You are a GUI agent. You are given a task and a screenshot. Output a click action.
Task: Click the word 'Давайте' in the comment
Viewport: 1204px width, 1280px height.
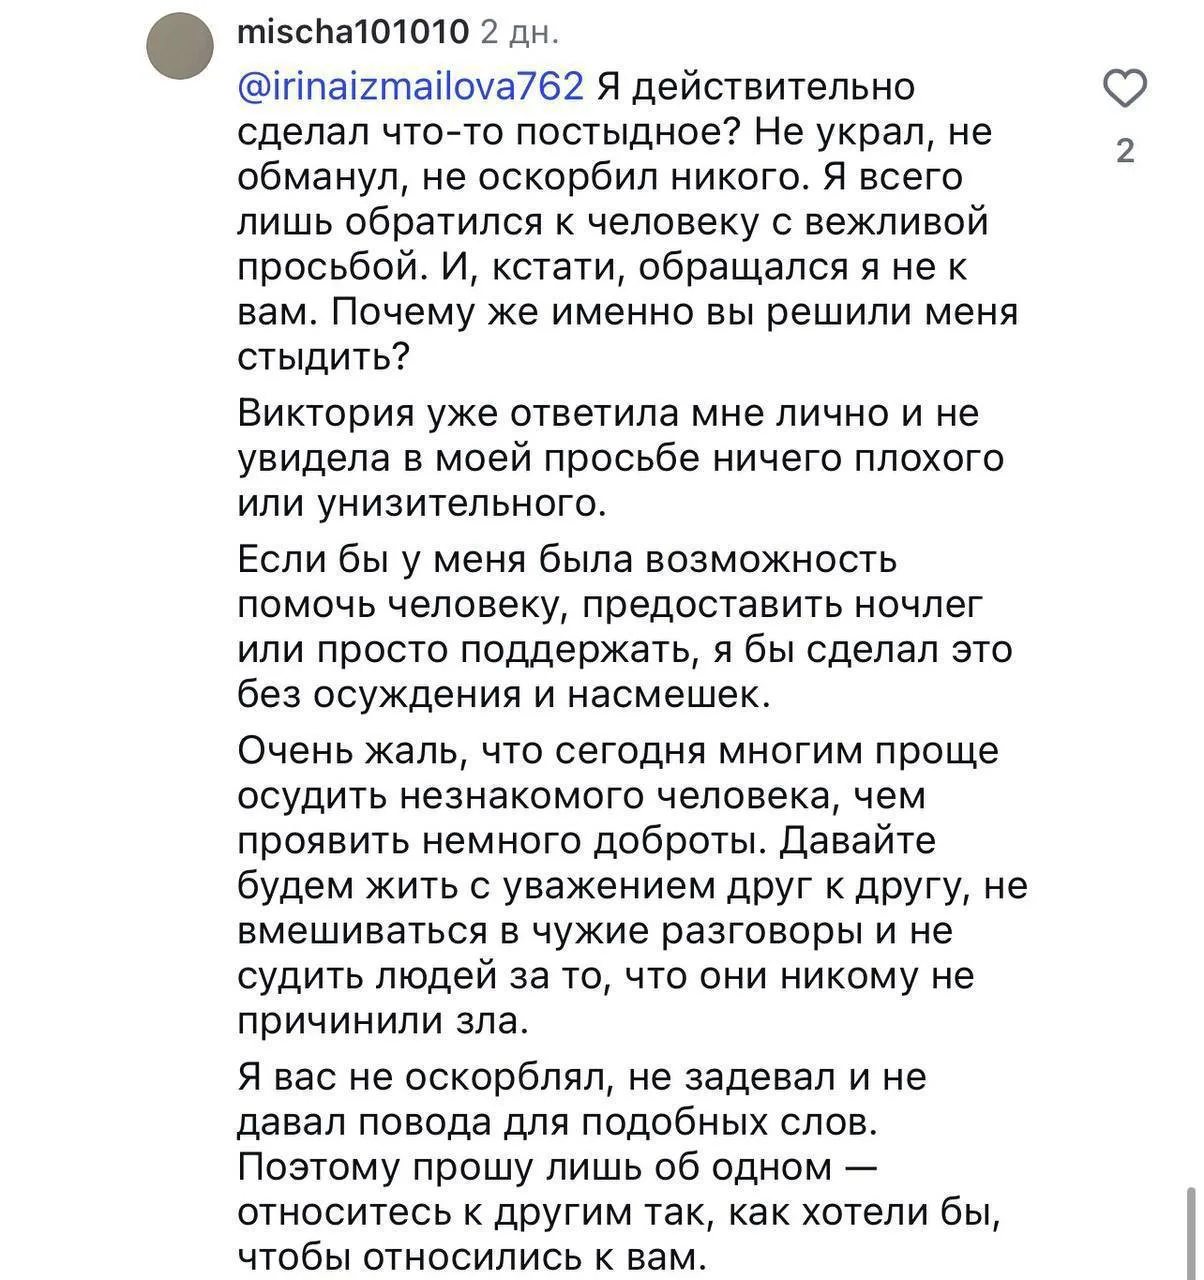click(857, 841)
